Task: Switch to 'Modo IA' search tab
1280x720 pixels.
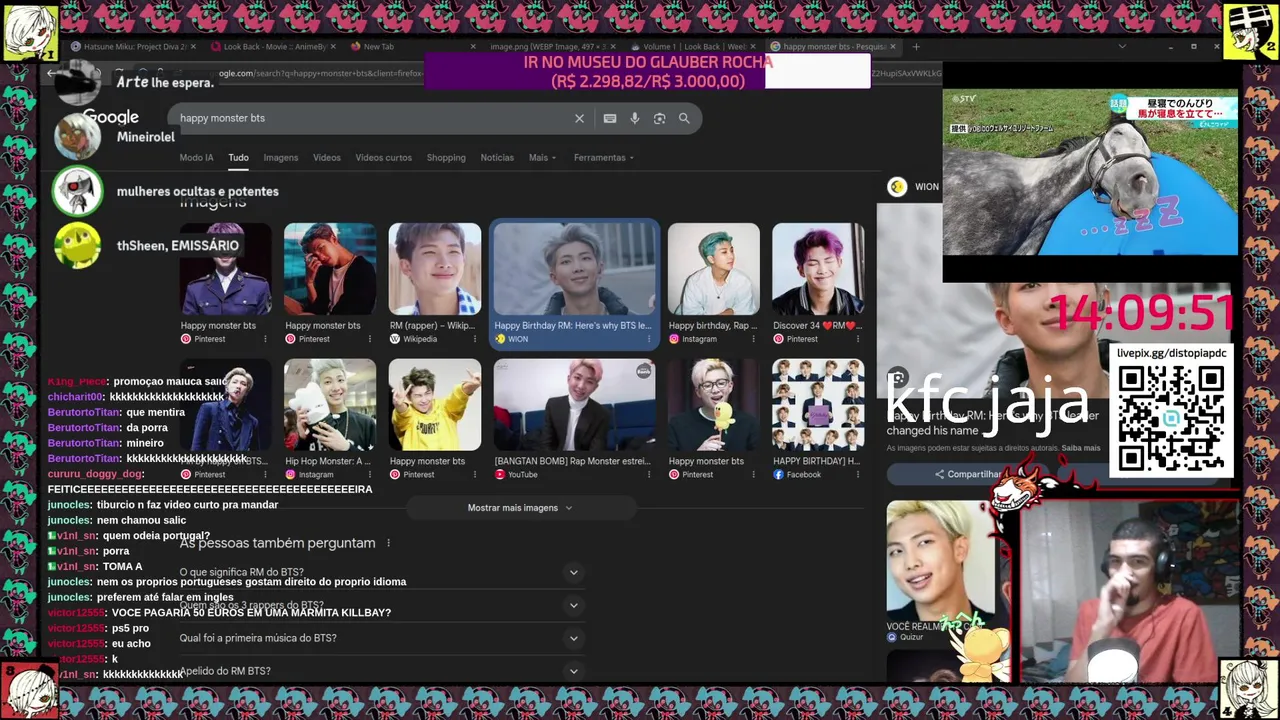Action: coord(196,157)
